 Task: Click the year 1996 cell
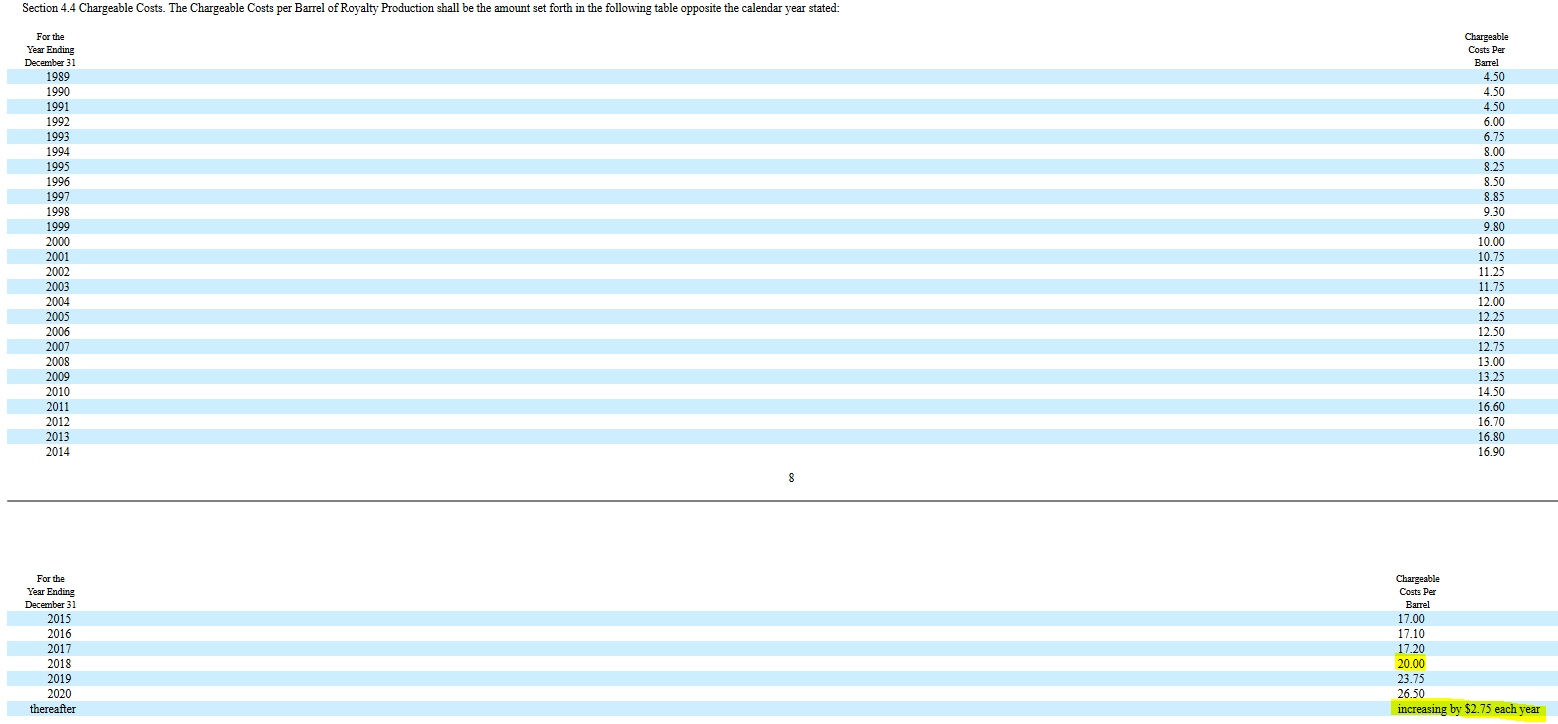coord(58,181)
